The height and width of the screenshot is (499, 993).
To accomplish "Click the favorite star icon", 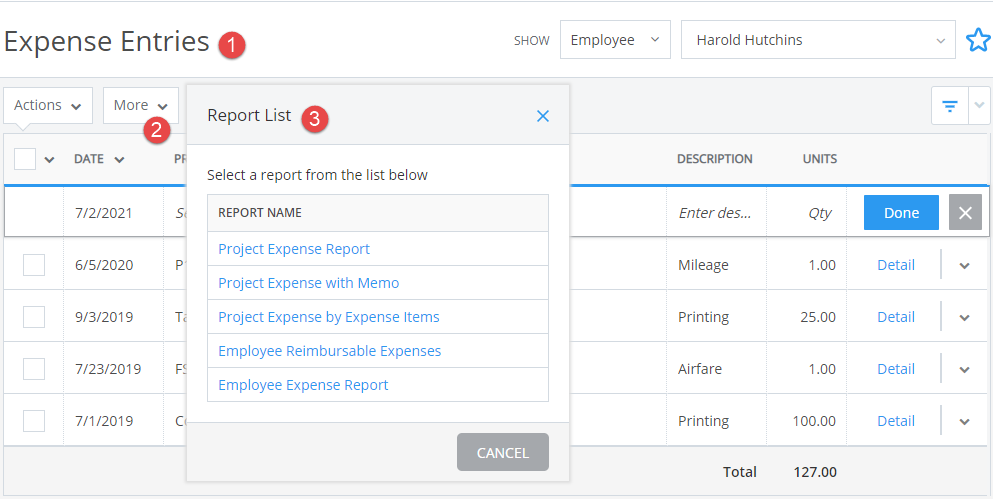I will pos(978,41).
